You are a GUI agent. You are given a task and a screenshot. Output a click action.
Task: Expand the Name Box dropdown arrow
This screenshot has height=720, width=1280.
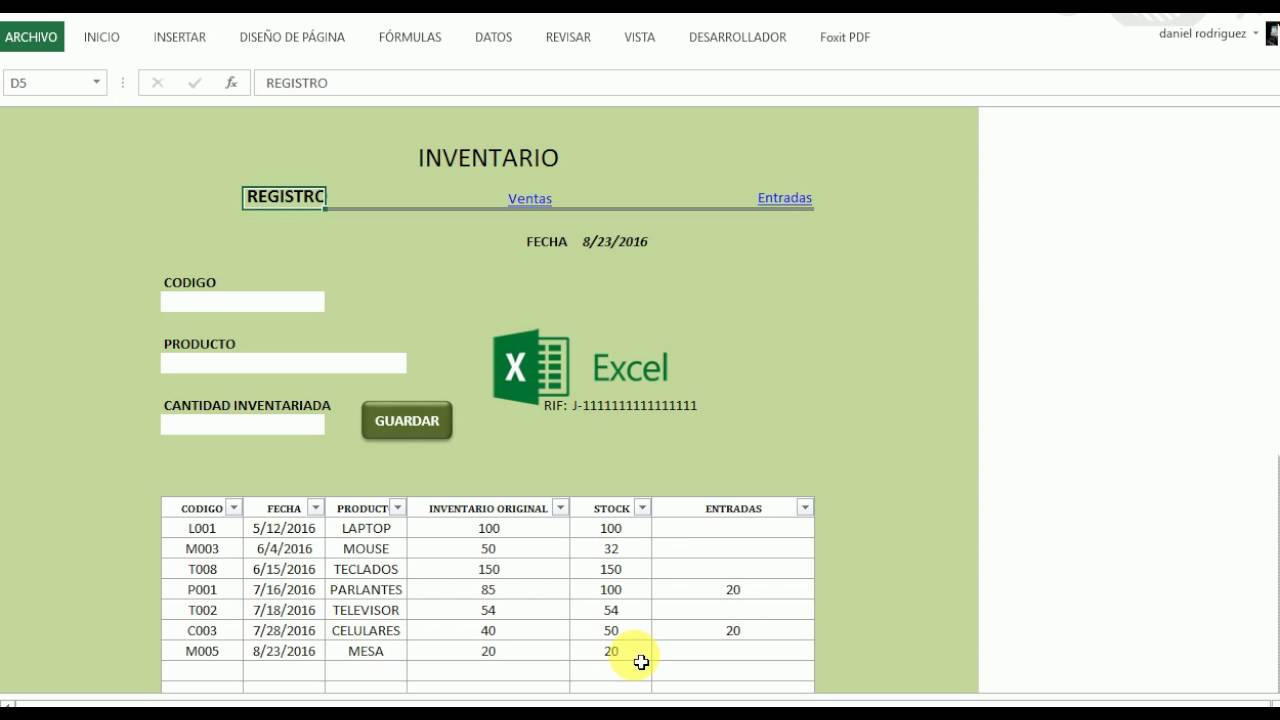[97, 83]
